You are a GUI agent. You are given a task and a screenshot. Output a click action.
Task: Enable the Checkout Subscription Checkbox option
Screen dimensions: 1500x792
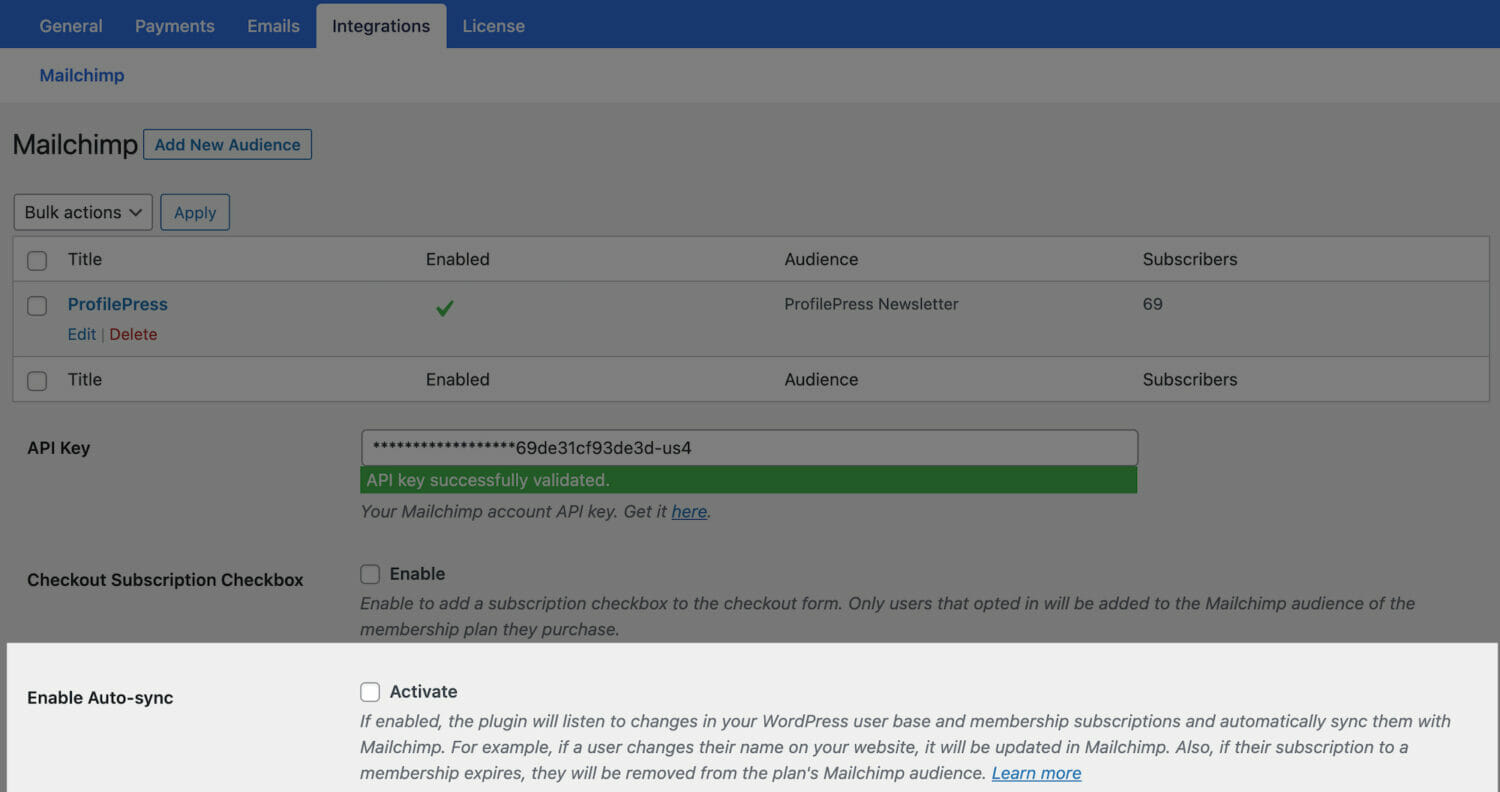(x=370, y=574)
